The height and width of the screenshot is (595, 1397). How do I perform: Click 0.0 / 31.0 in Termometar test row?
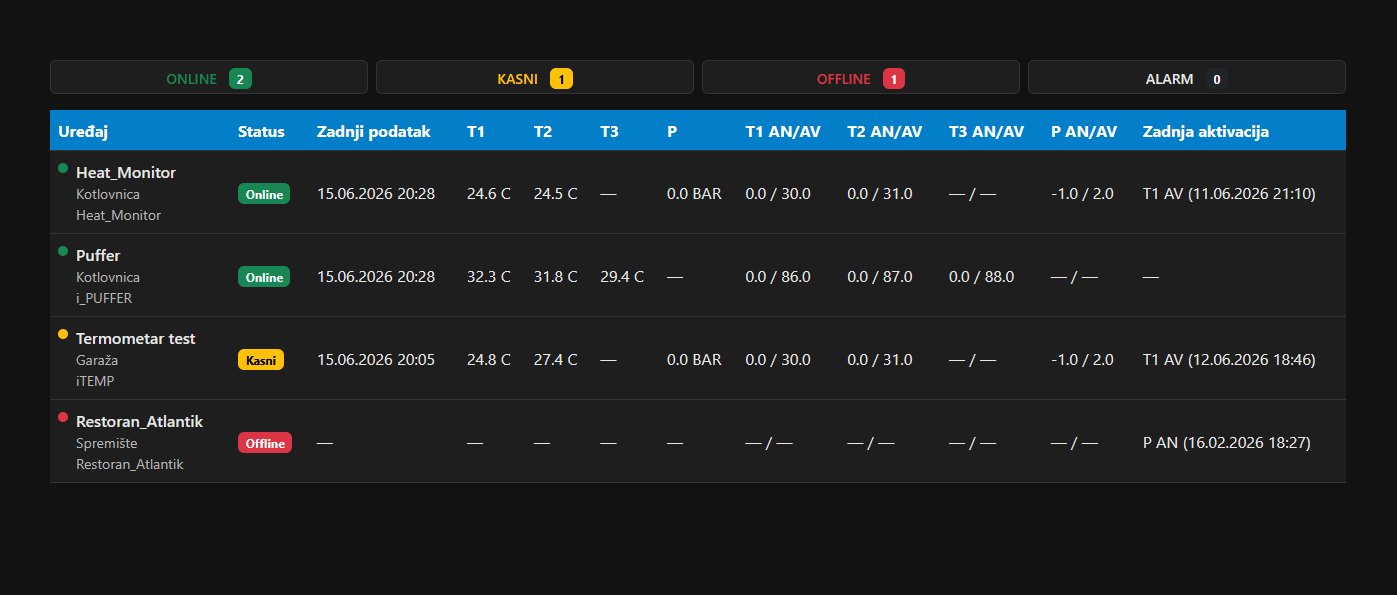pyautogui.click(x=880, y=359)
